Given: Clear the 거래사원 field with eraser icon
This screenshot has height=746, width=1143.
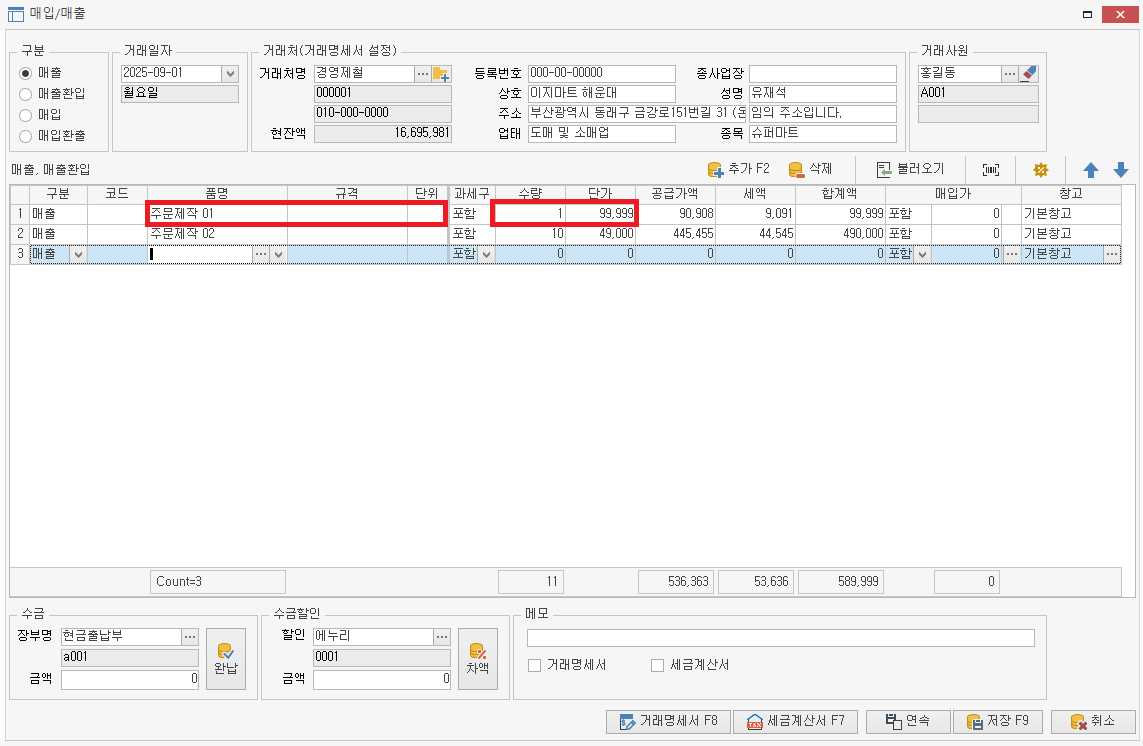Looking at the screenshot, I should tap(1029, 74).
